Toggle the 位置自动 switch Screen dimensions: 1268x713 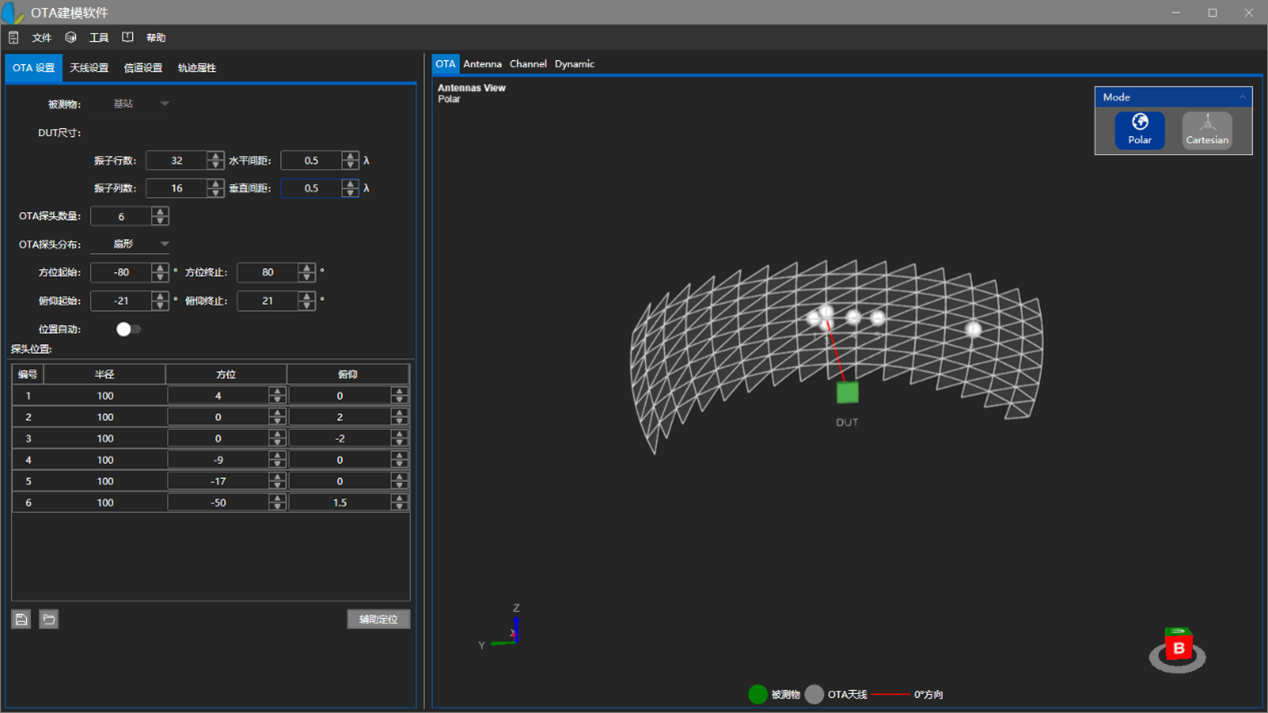click(x=128, y=329)
